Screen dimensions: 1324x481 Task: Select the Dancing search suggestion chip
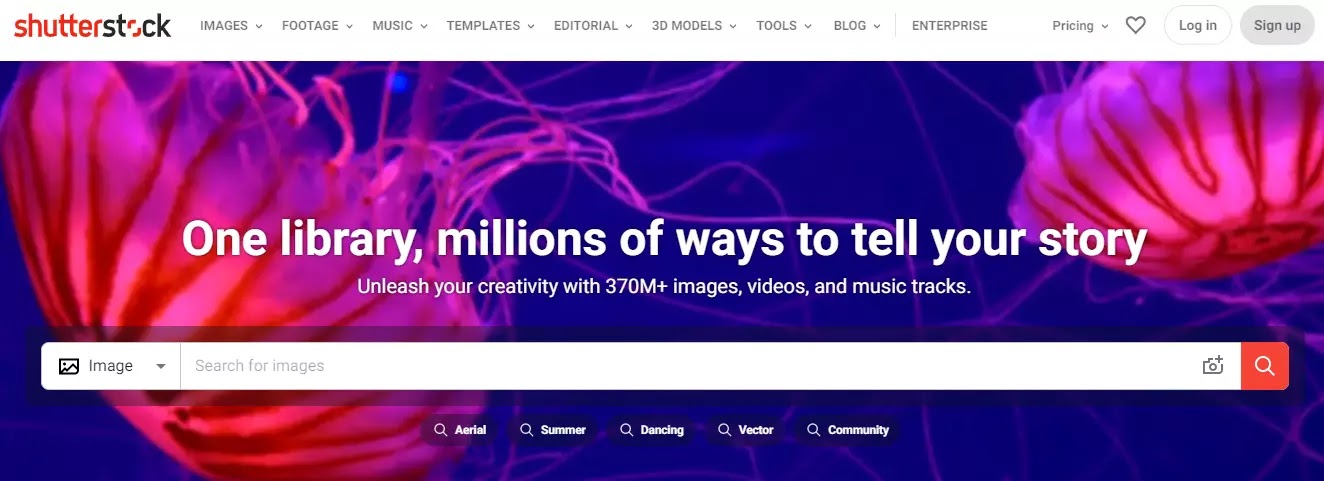[652, 430]
